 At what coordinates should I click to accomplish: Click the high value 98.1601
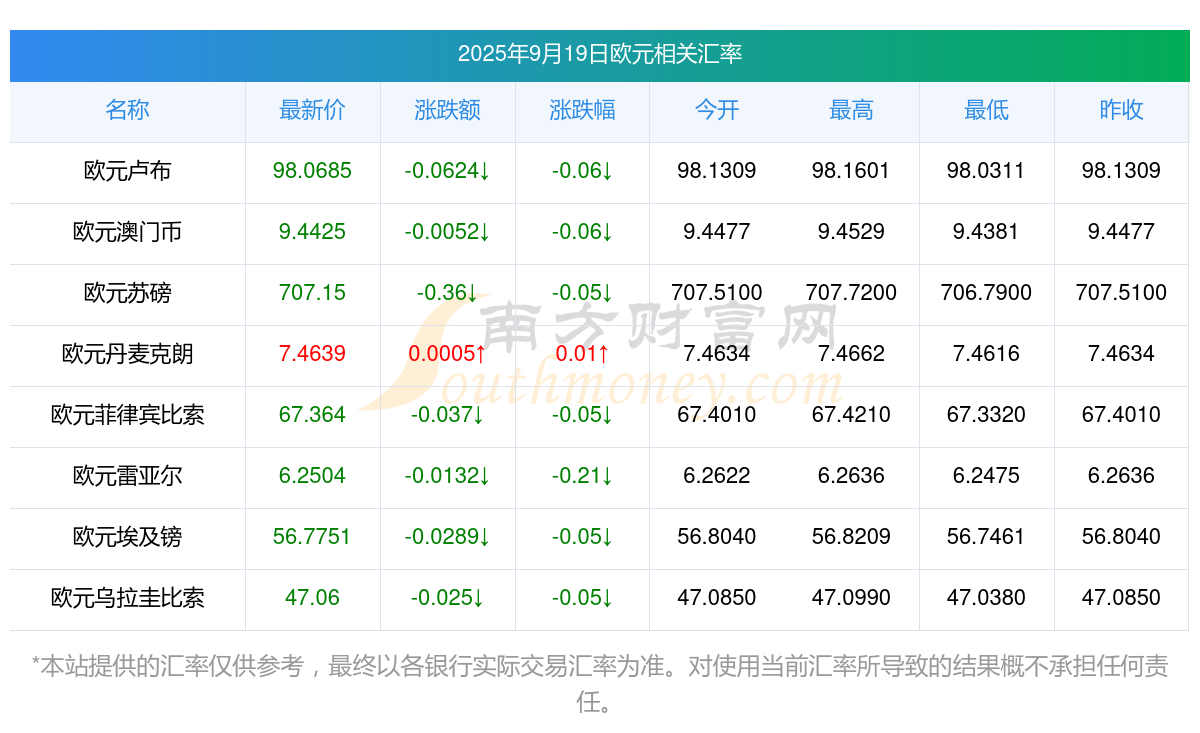click(851, 171)
